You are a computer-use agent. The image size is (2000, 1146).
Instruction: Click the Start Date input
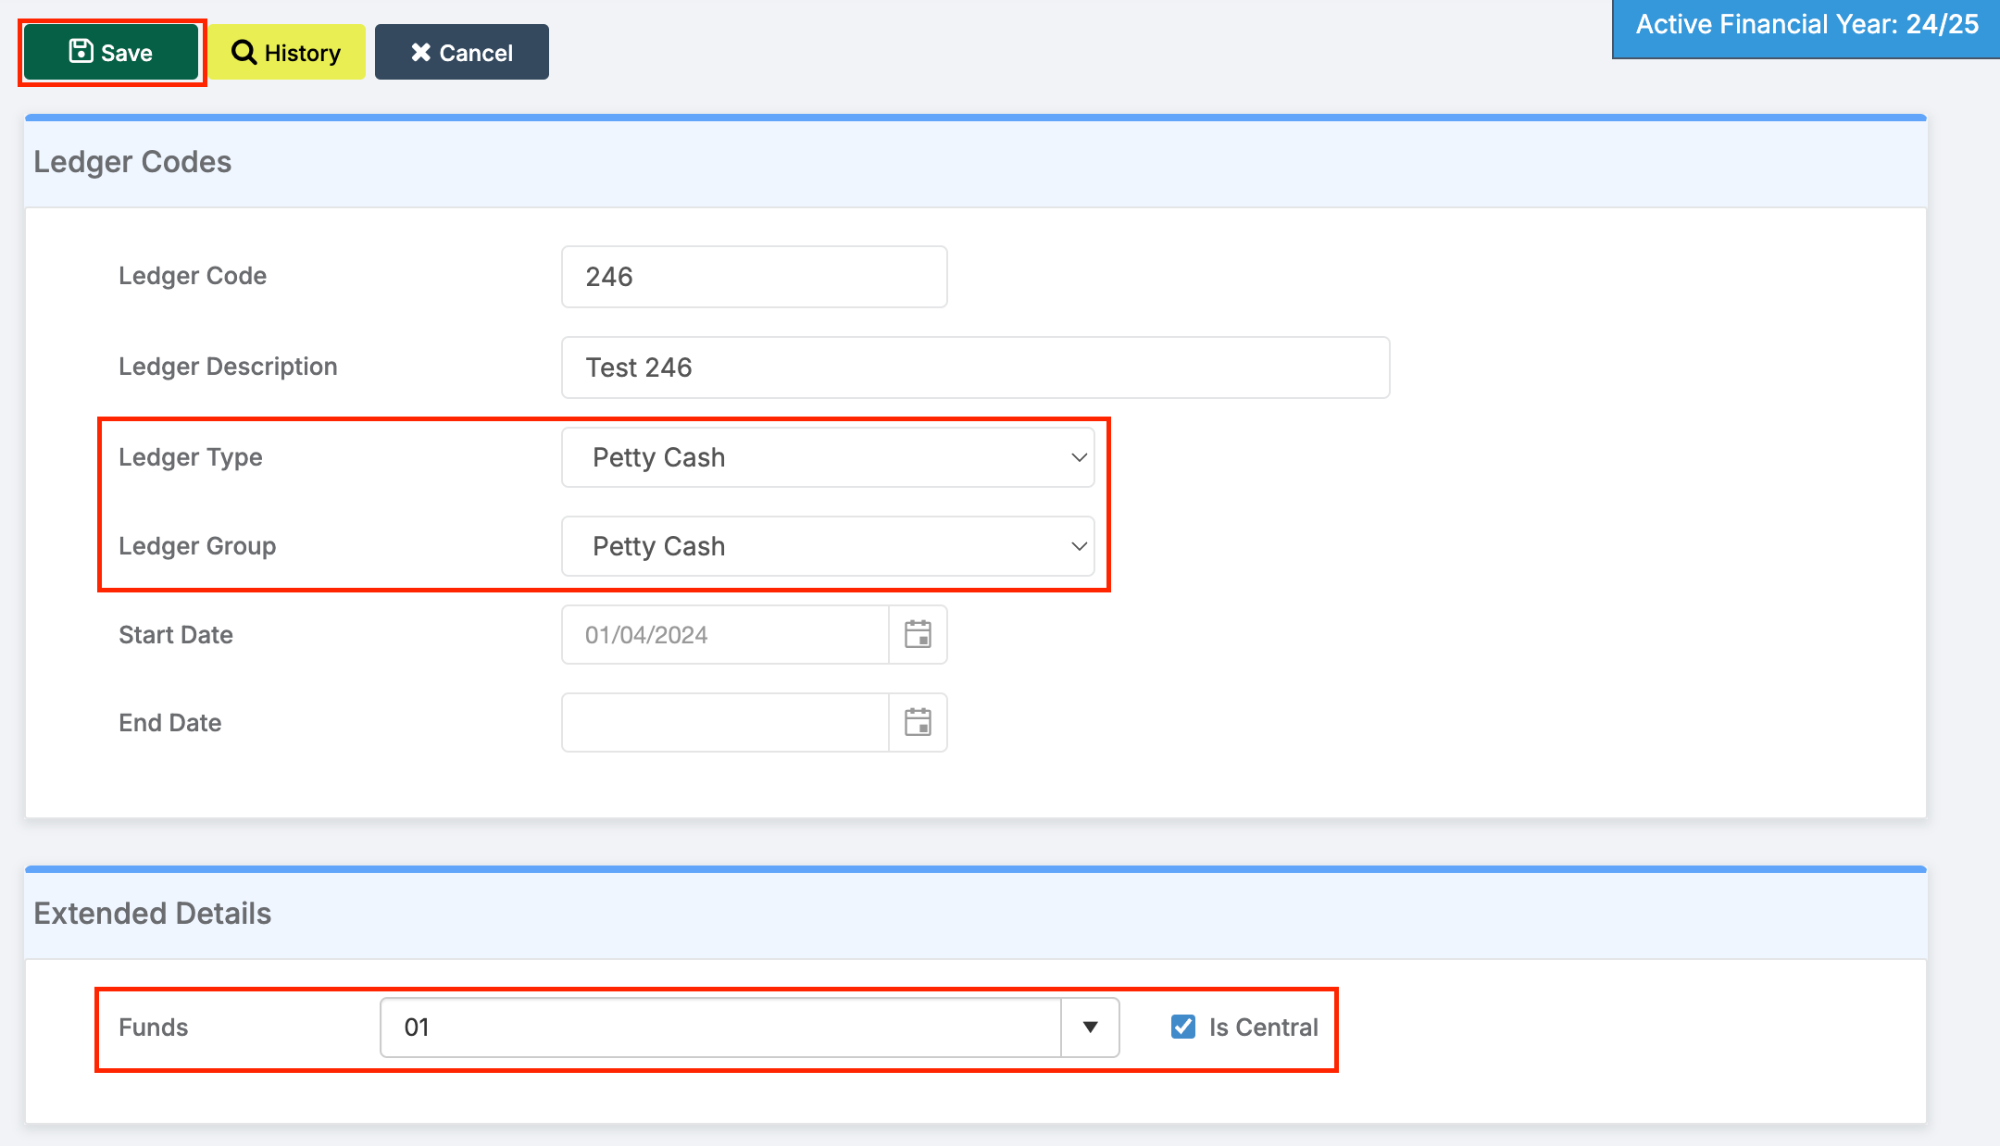724,635
